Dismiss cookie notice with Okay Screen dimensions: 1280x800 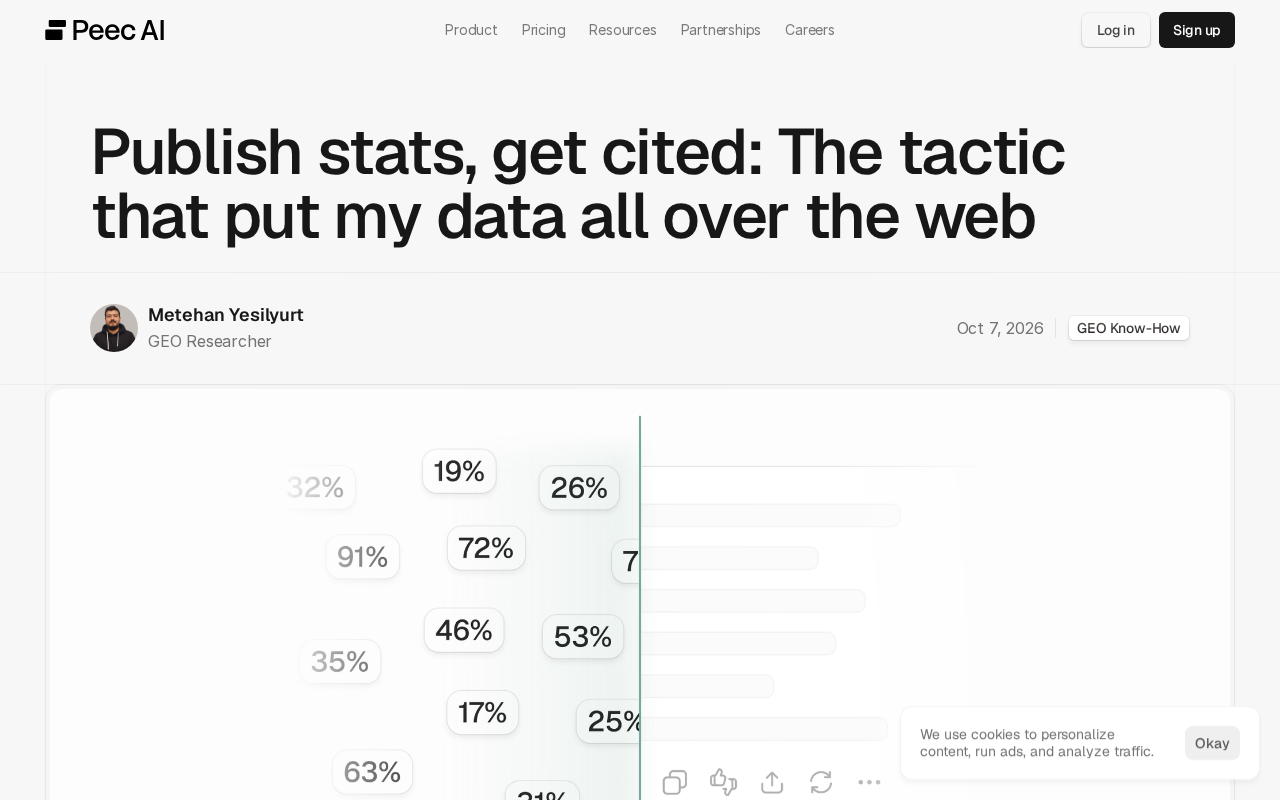[x=1212, y=743]
